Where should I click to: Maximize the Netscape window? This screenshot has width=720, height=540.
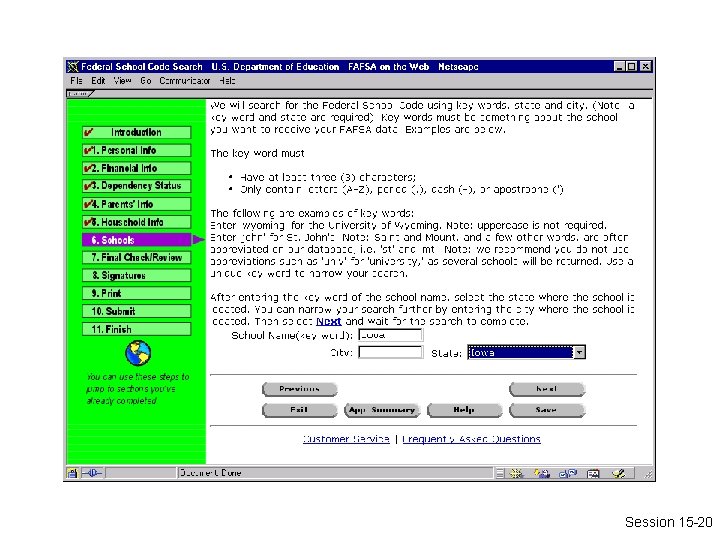[631, 67]
